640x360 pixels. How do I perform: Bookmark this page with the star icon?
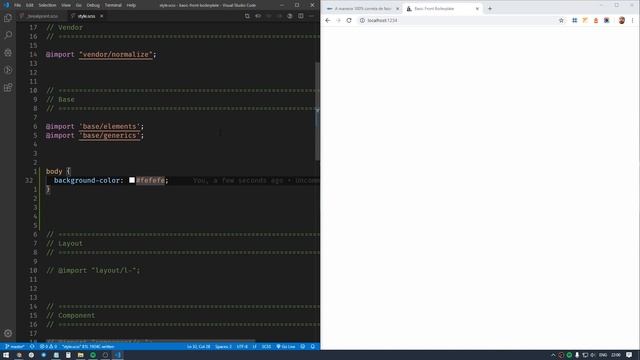(561, 20)
